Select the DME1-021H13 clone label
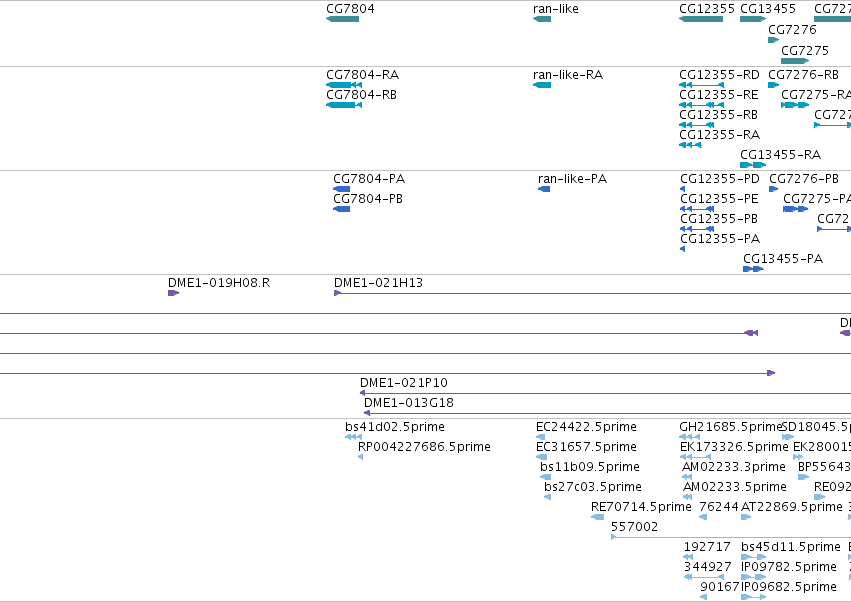The image size is (851, 602). (378, 283)
